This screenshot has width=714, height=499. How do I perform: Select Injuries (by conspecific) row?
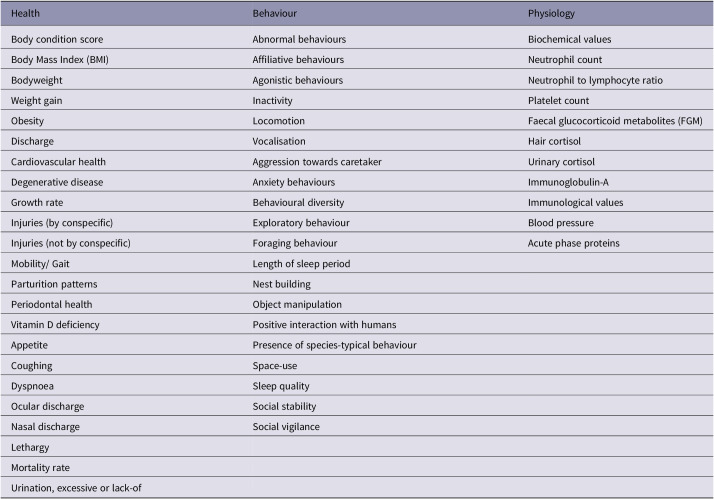357,223
